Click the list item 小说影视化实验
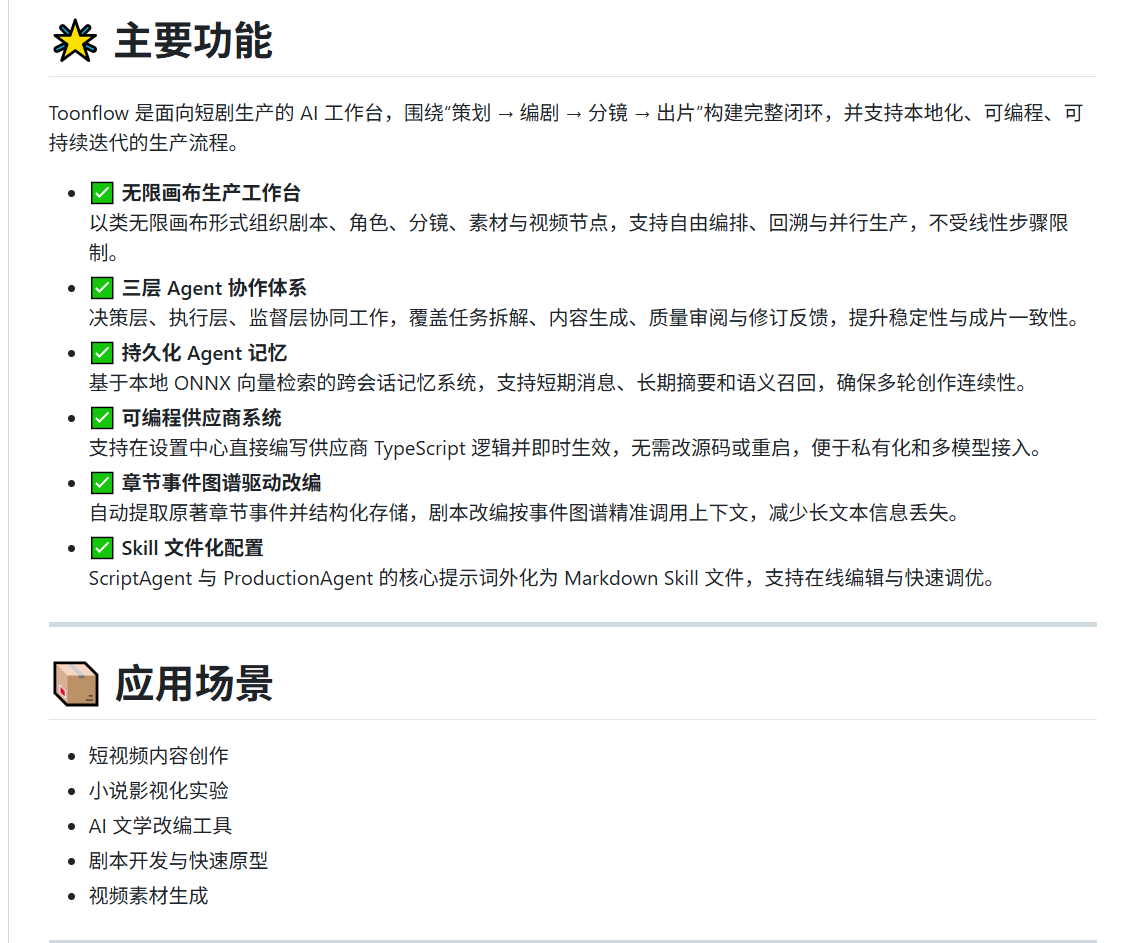Screen dimensions: 1132x943 [159, 791]
